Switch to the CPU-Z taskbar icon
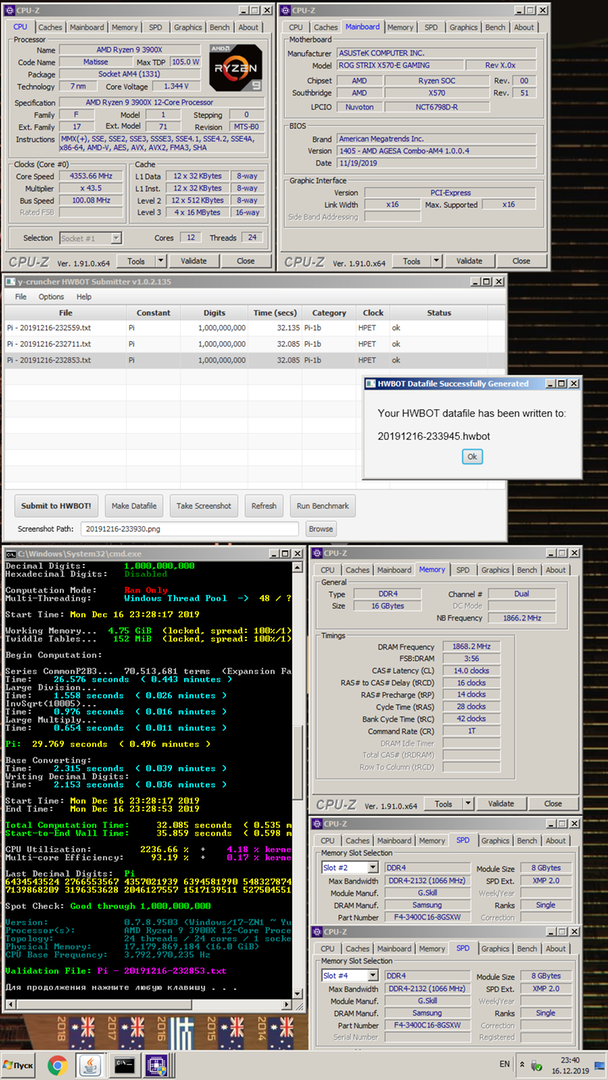The height and width of the screenshot is (1080, 608). click(155, 1065)
